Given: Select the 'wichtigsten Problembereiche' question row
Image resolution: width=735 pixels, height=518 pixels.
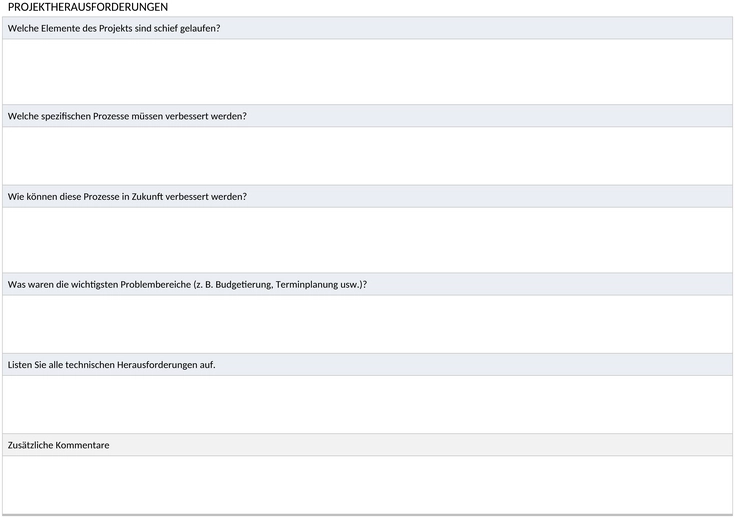Looking at the screenshot, I should pos(368,284).
